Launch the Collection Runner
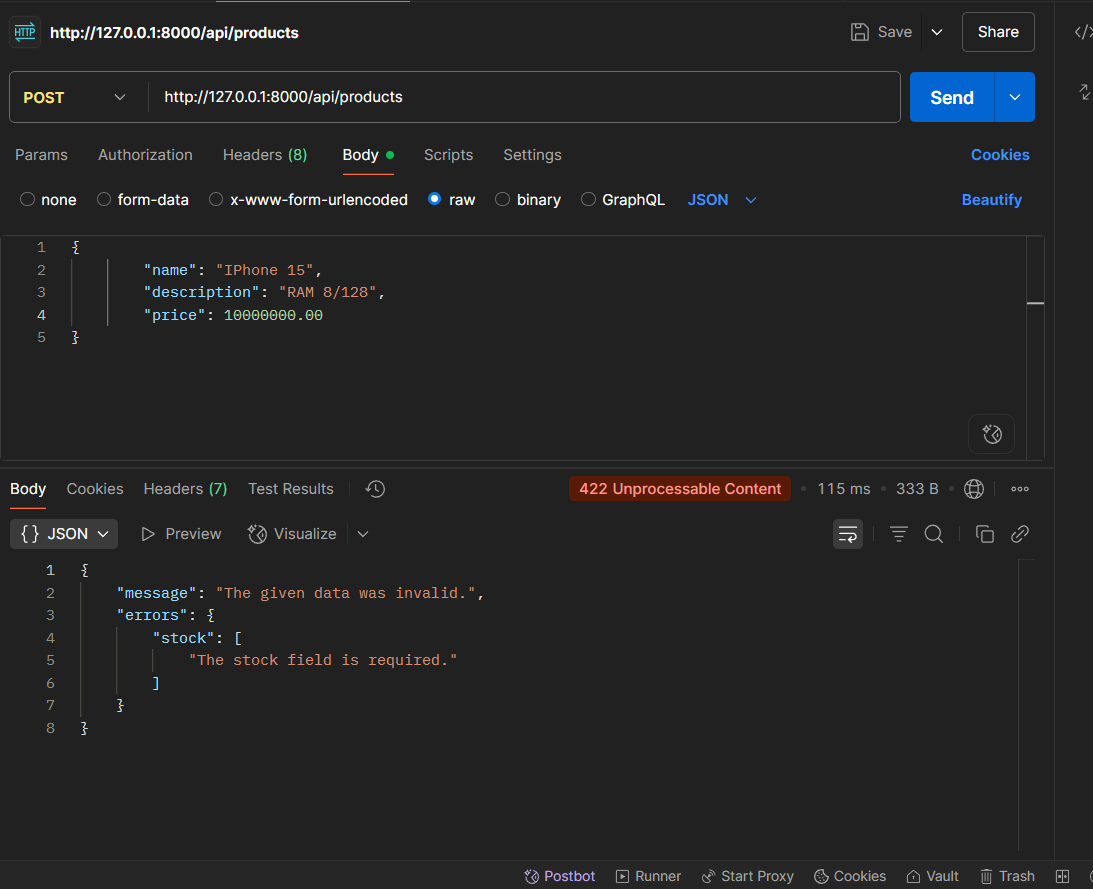 tap(648, 876)
